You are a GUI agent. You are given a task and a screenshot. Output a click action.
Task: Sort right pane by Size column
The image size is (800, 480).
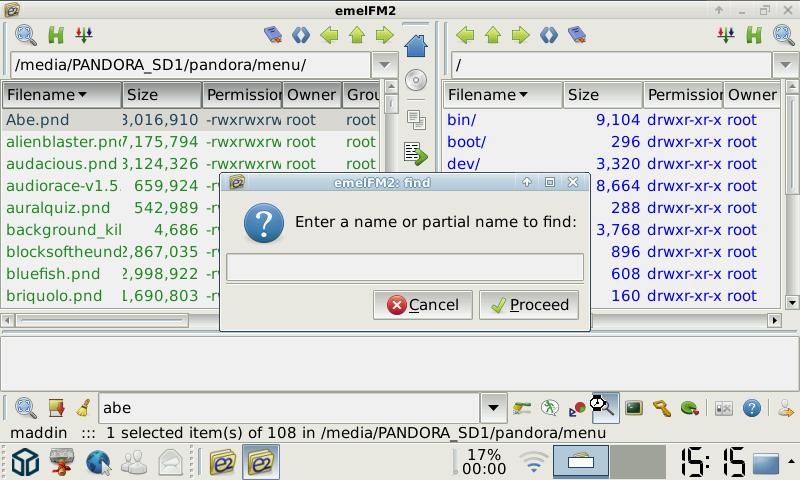point(603,94)
